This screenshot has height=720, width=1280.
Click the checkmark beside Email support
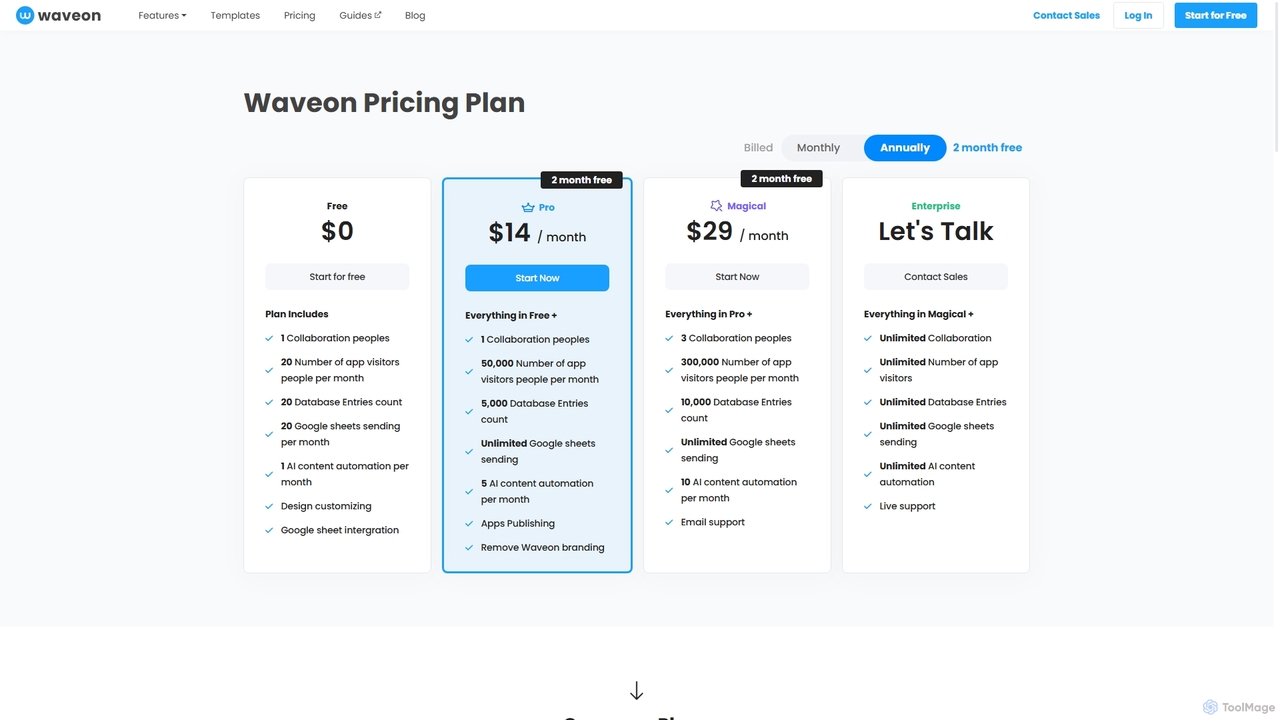point(669,522)
